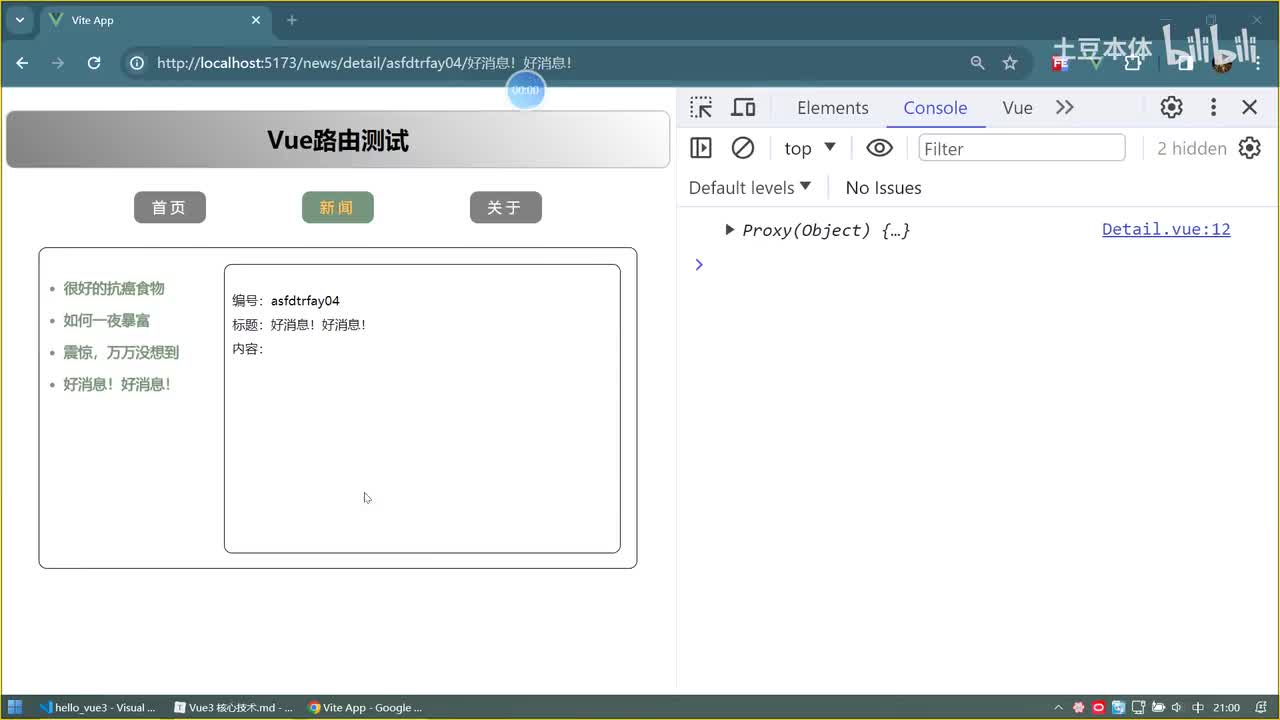This screenshot has width=1280, height=720.
Task: Open DevTools settings gear
Action: (x=1171, y=108)
